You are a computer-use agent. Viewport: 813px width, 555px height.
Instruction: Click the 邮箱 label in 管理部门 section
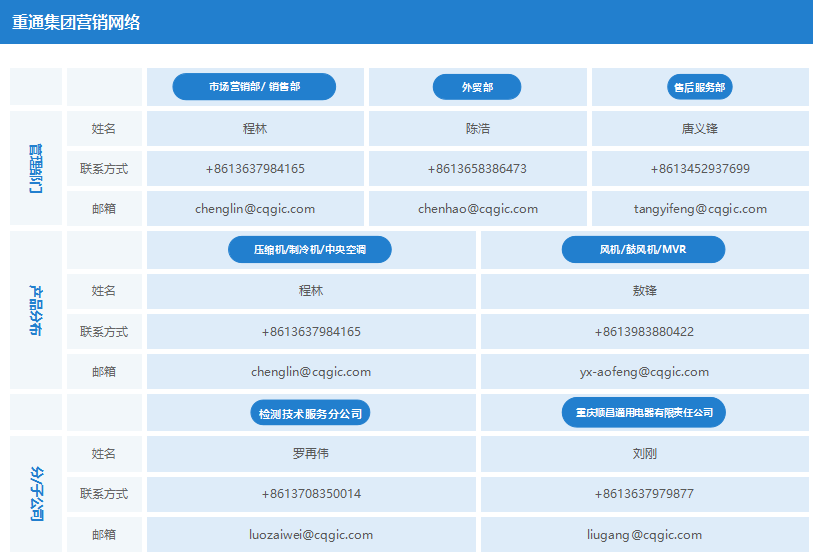point(104,209)
